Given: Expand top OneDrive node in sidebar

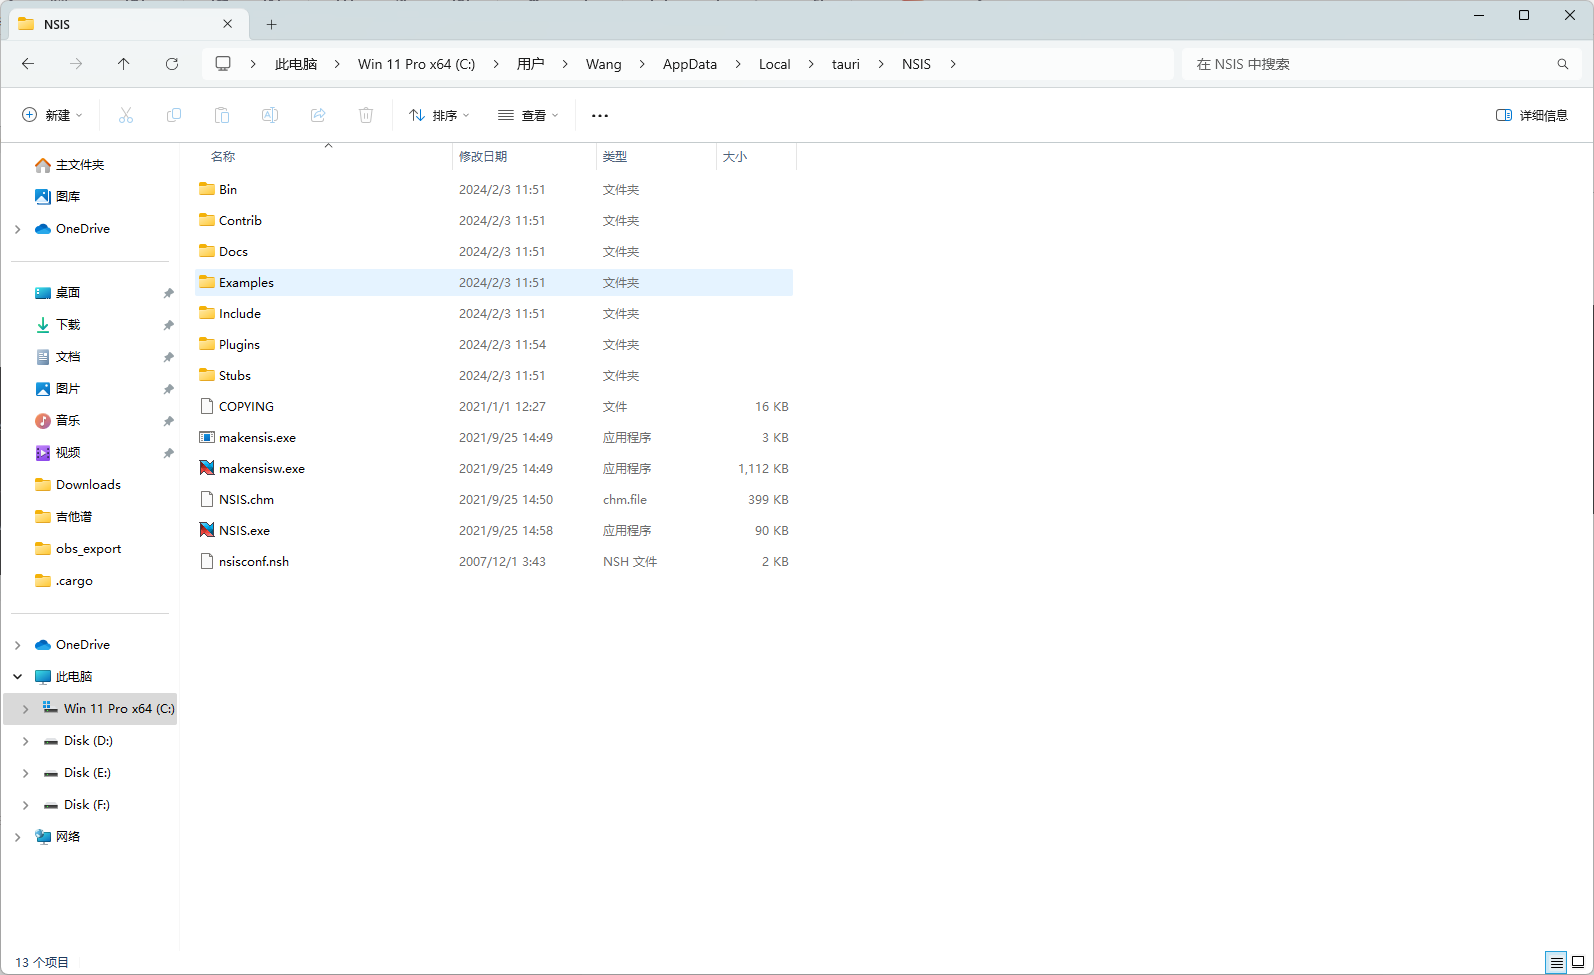Looking at the screenshot, I should pyautogui.click(x=18, y=229).
